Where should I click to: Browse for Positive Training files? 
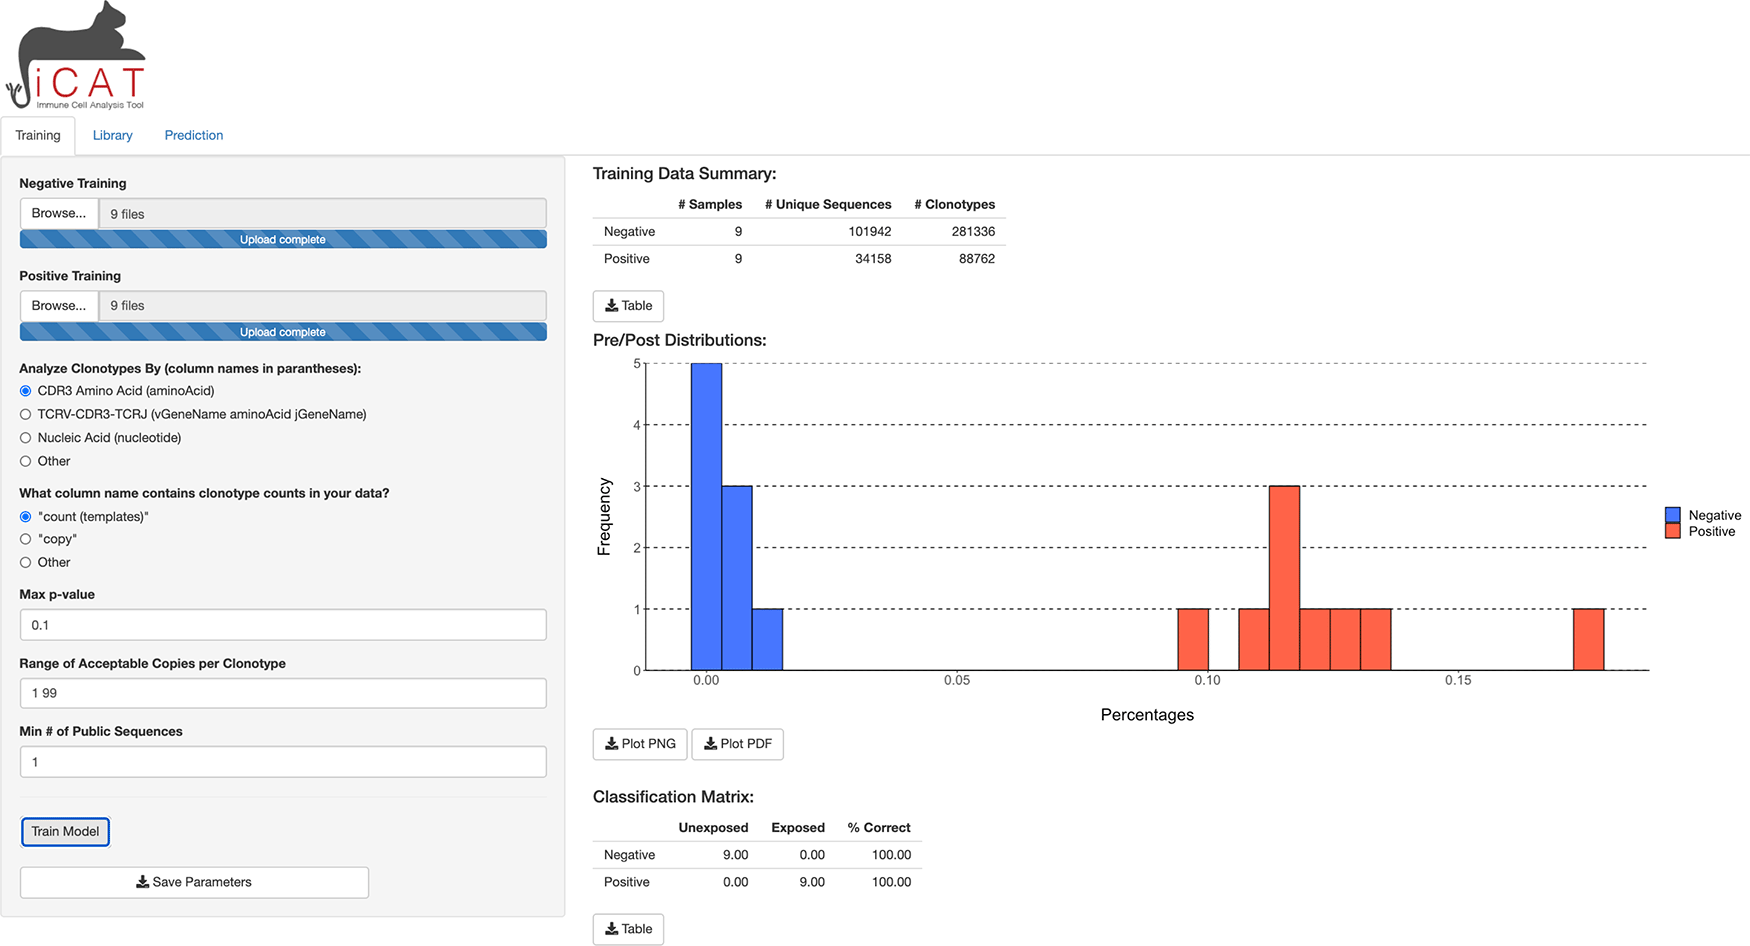pos(59,306)
